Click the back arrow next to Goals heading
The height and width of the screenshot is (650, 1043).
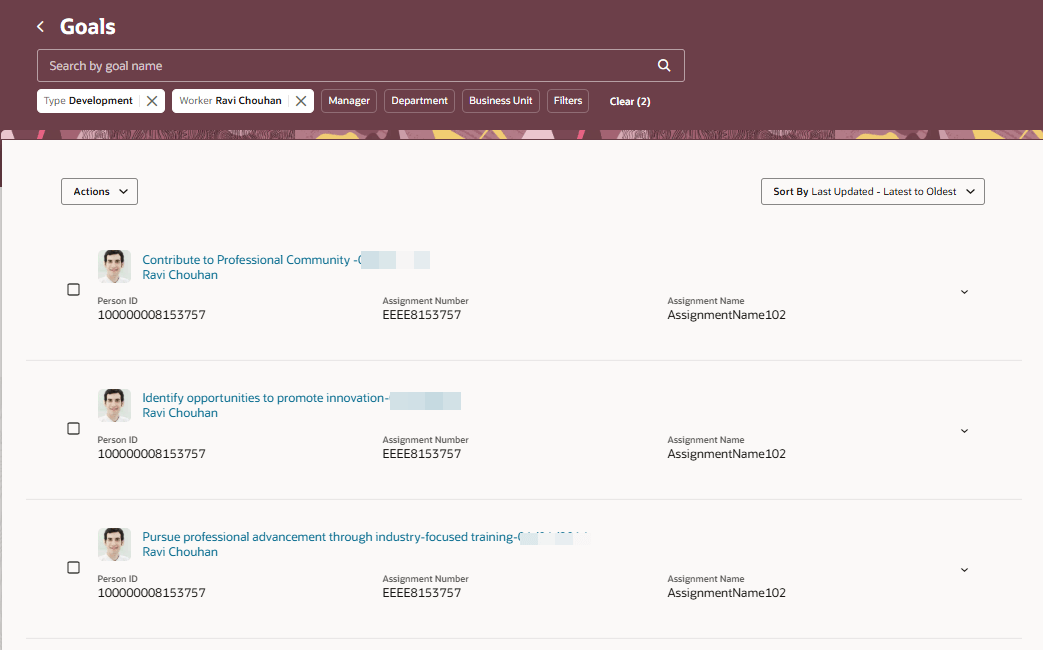point(39,26)
